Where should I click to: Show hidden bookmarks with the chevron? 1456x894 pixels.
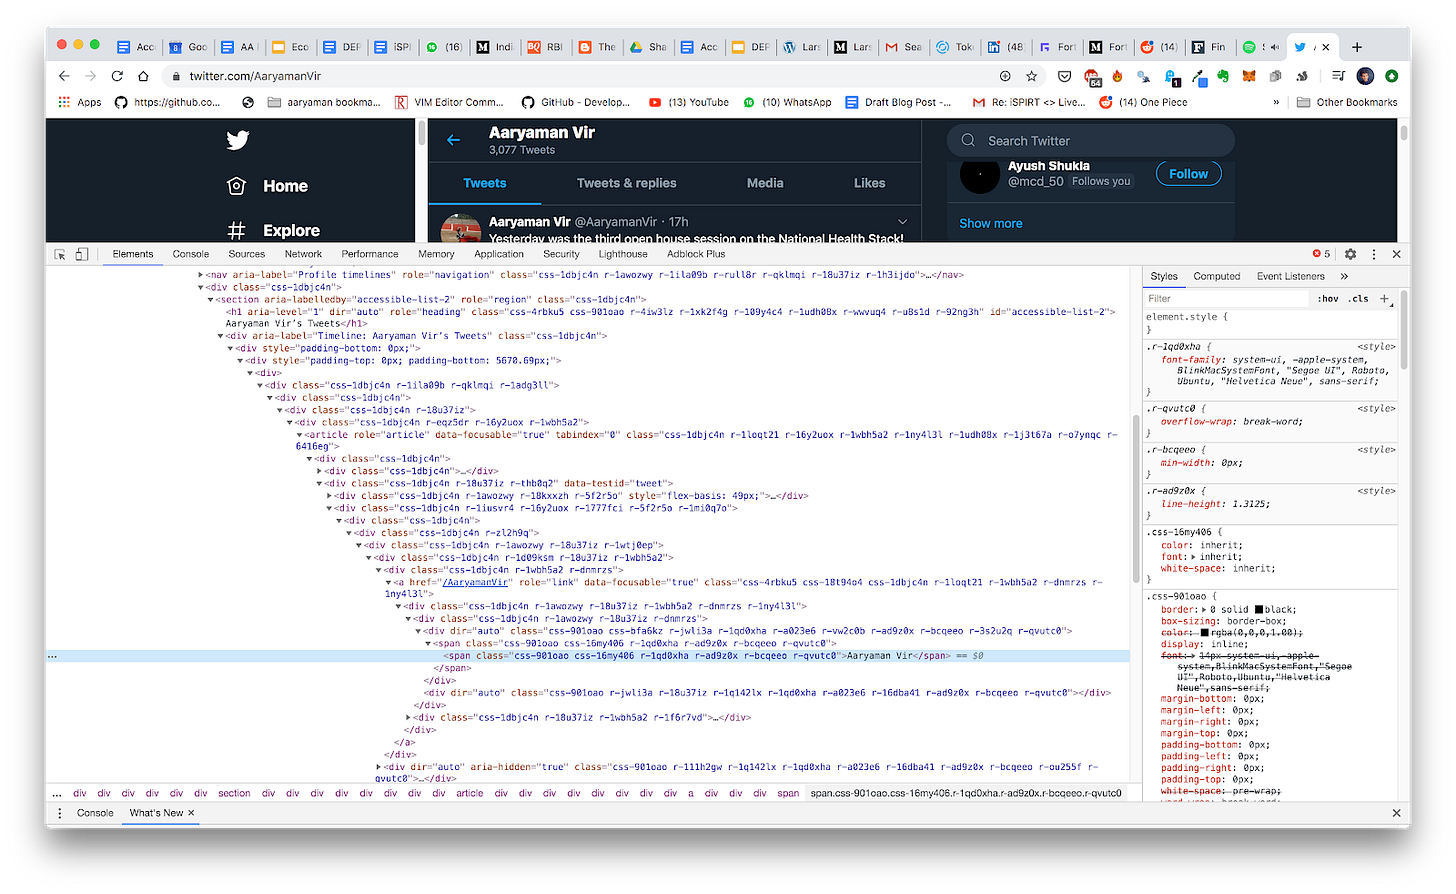click(x=1276, y=102)
